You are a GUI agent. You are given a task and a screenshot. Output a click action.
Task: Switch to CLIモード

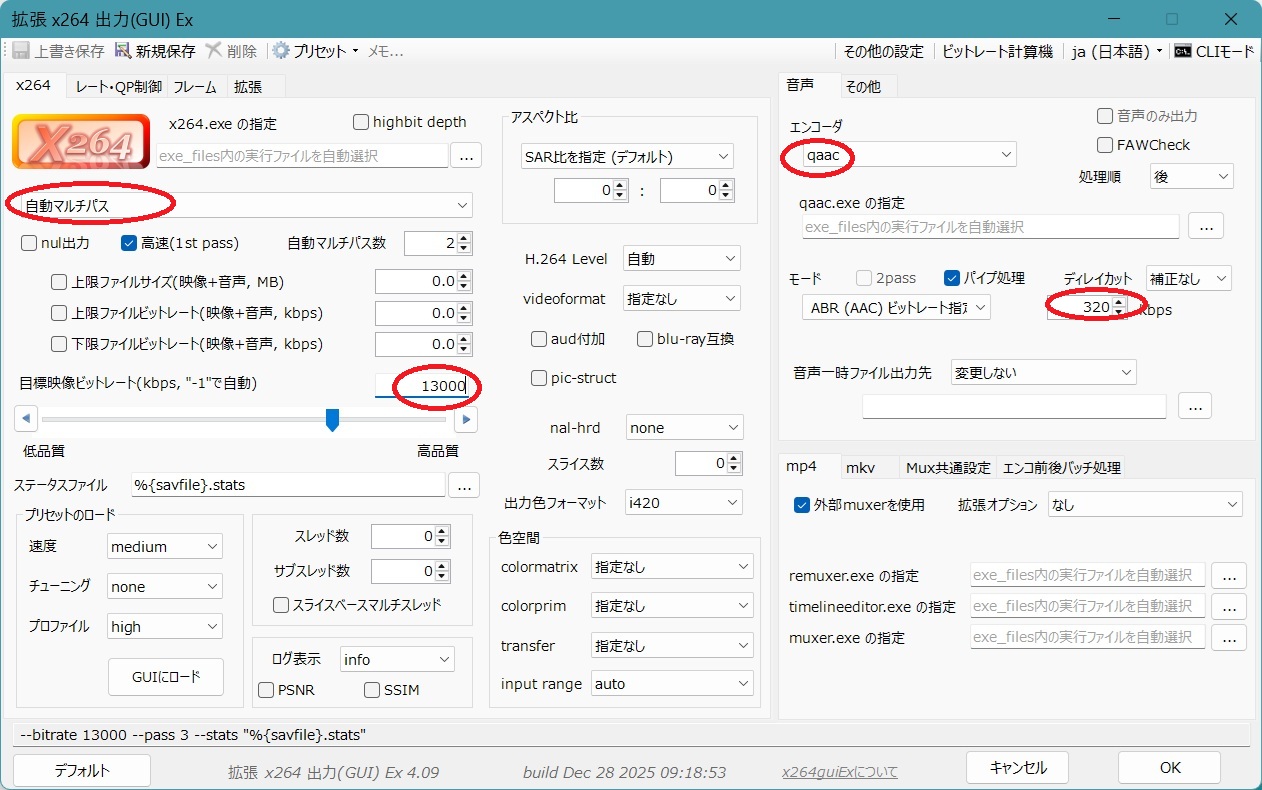click(x=1213, y=51)
